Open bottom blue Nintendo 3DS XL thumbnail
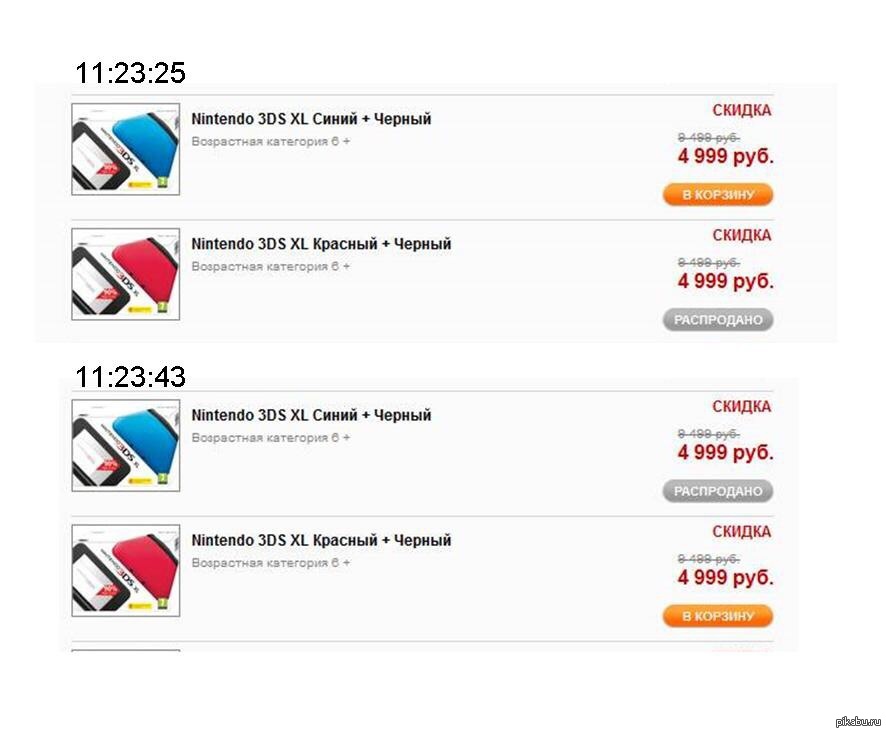The image size is (886, 733). [x=125, y=445]
